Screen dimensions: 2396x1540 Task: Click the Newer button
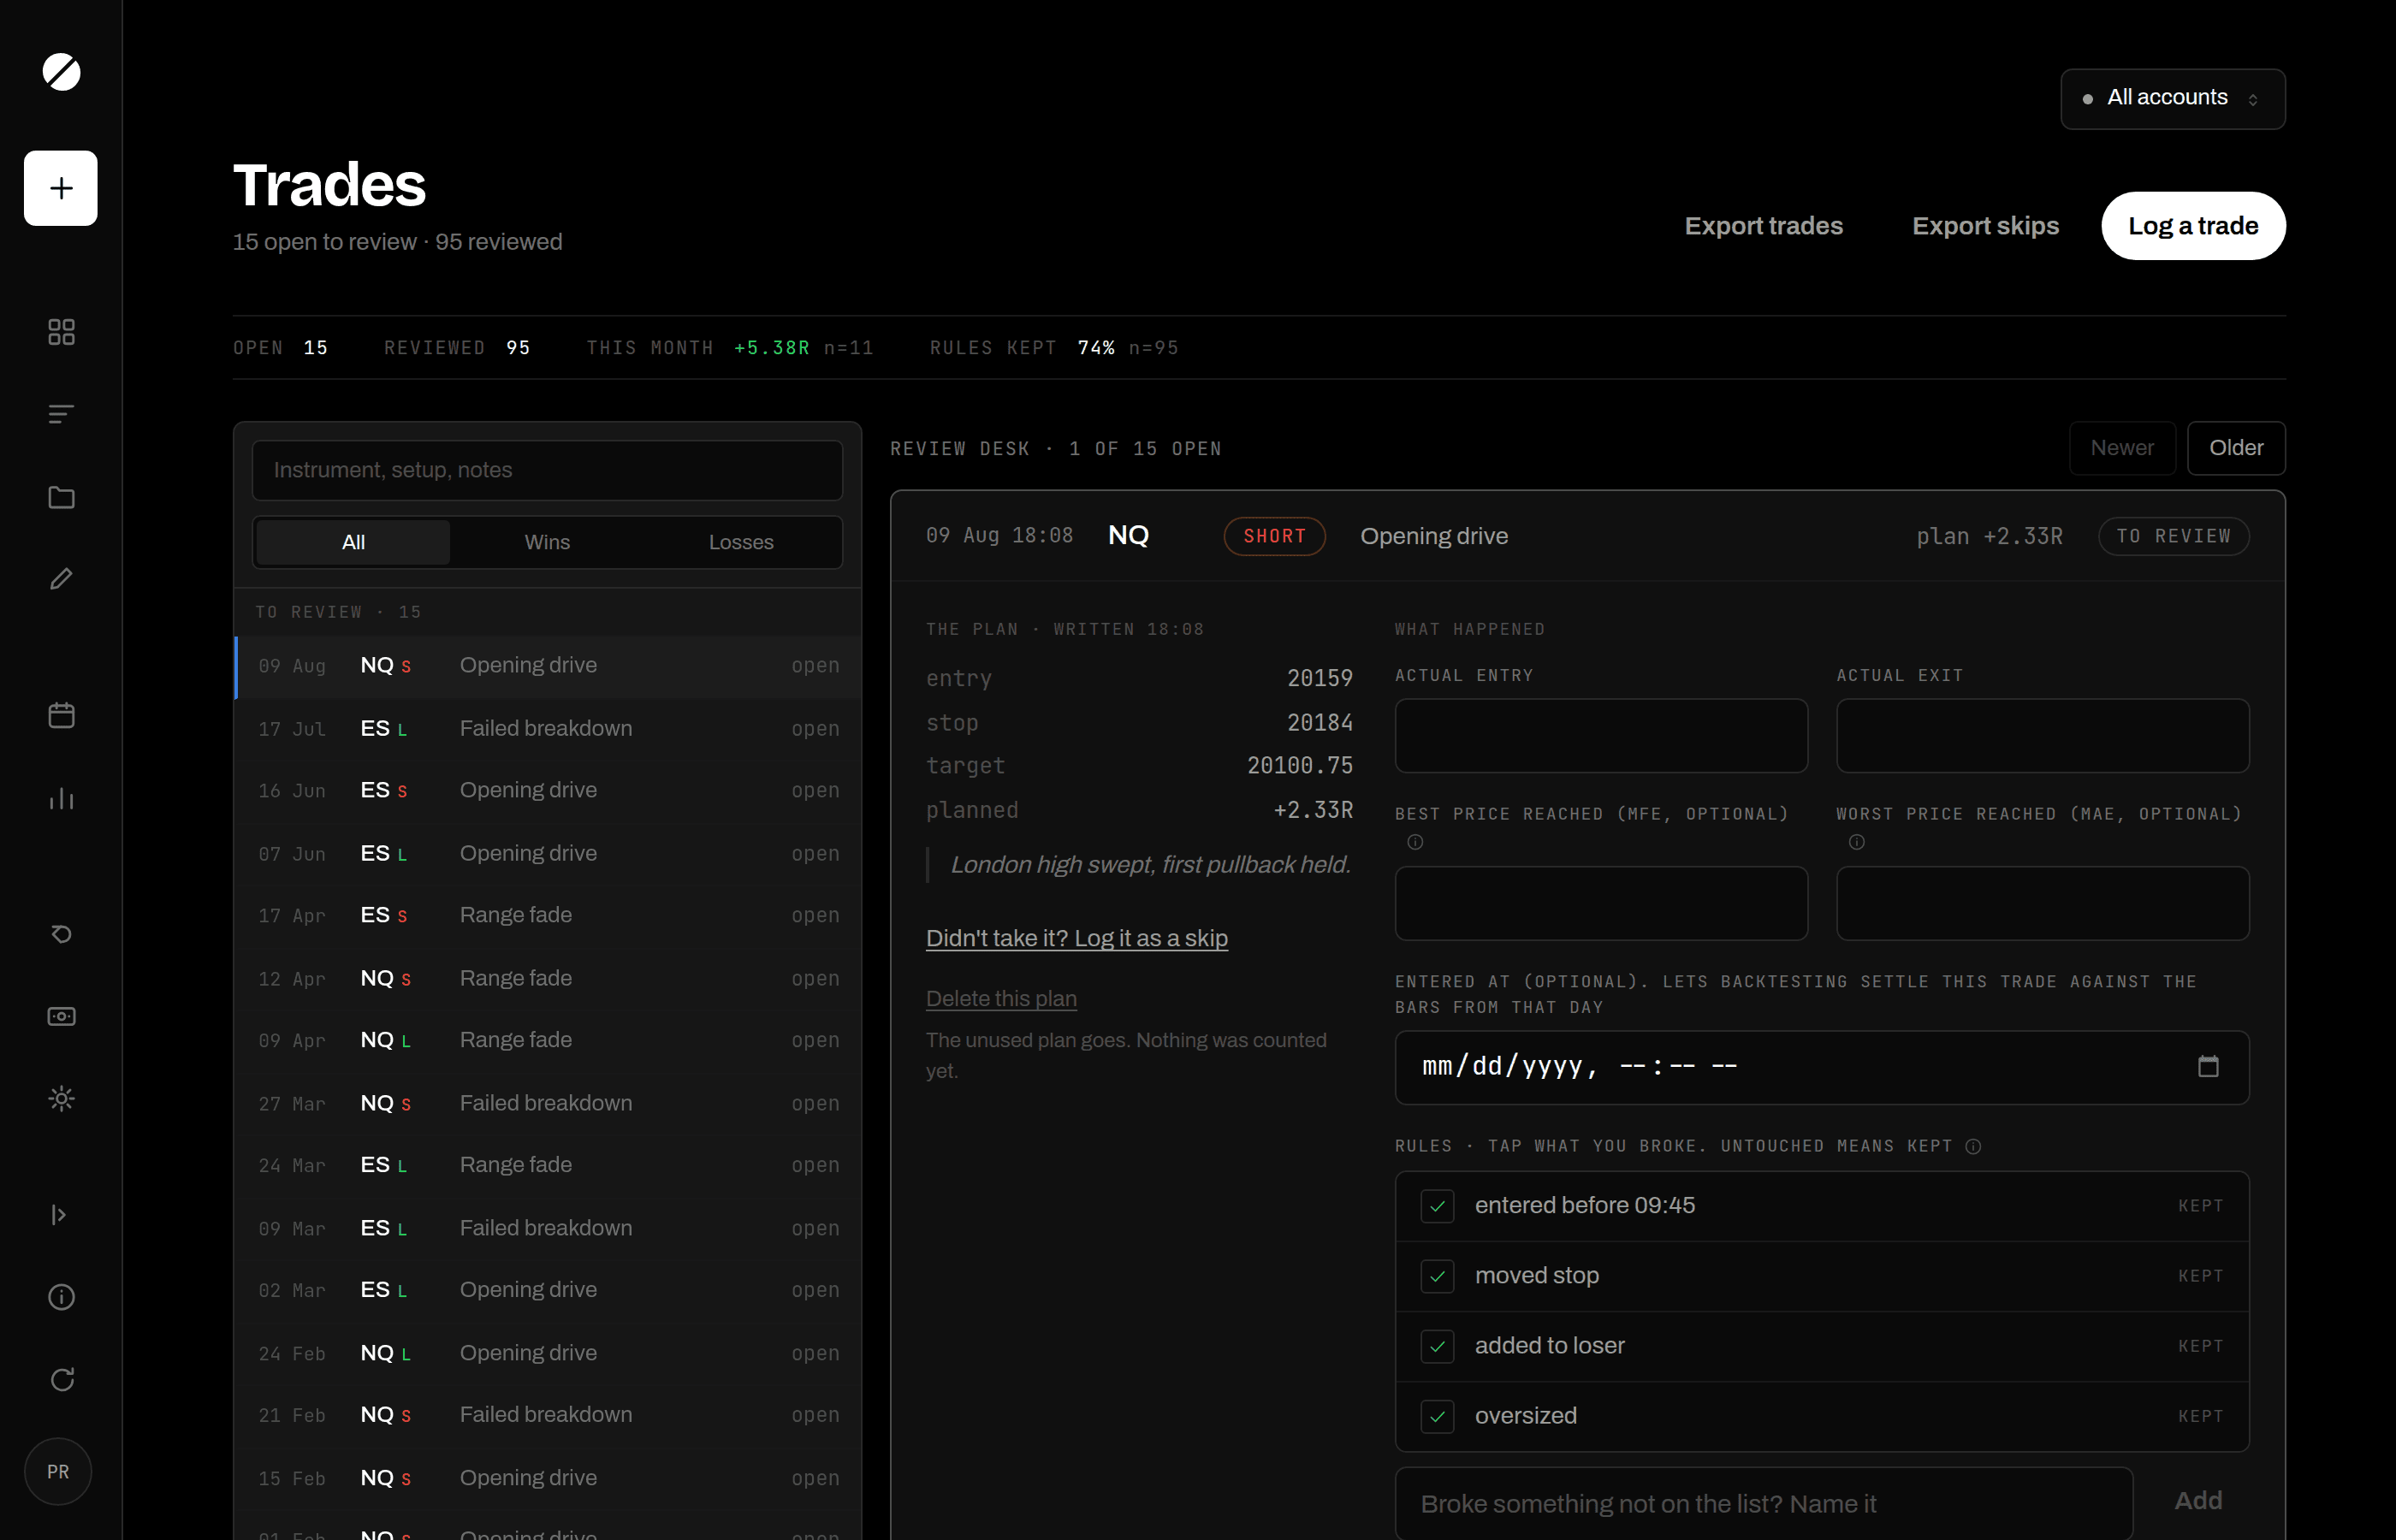coord(2122,448)
